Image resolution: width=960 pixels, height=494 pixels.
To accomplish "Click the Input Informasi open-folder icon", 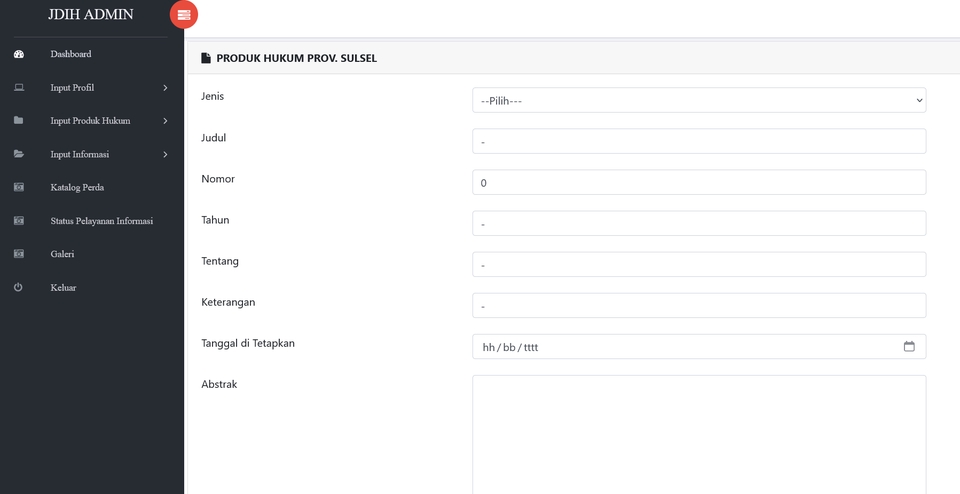I will pos(18,154).
